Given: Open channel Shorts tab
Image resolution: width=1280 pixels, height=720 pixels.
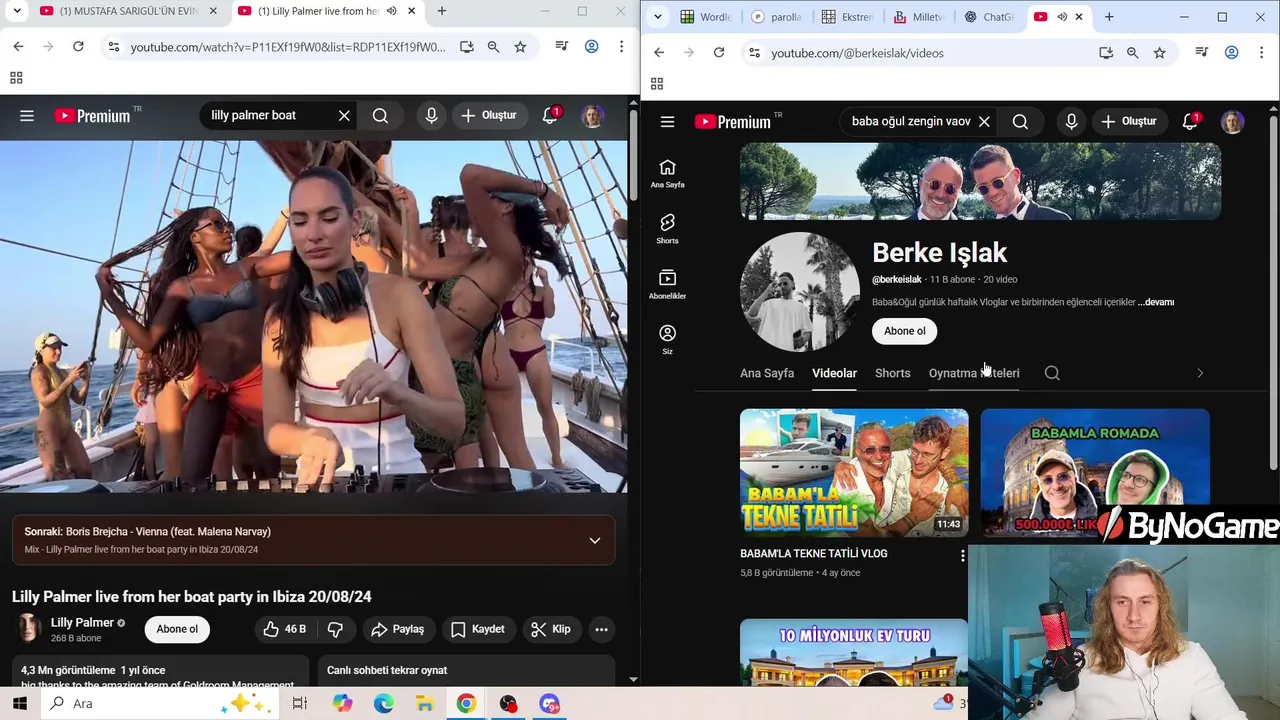Looking at the screenshot, I should 893,373.
